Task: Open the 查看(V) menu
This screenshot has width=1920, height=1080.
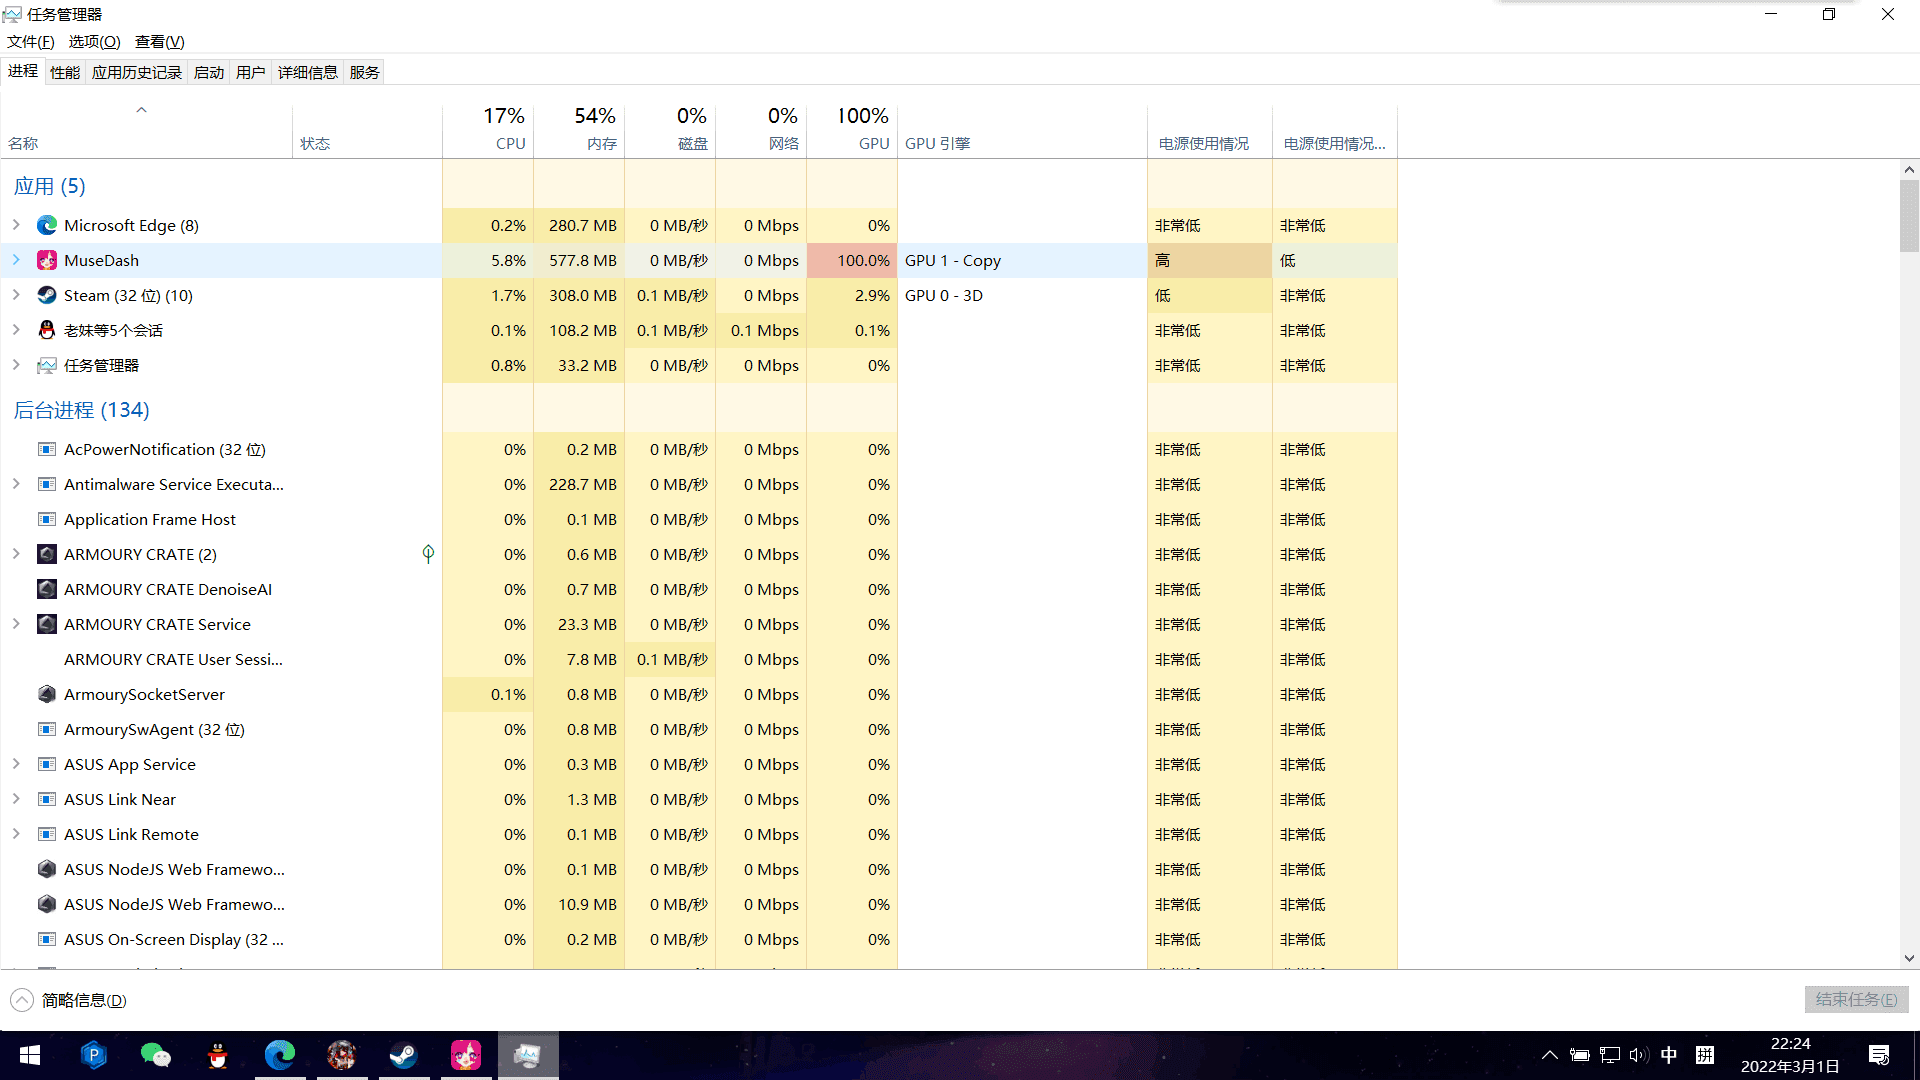Action: click(x=160, y=41)
